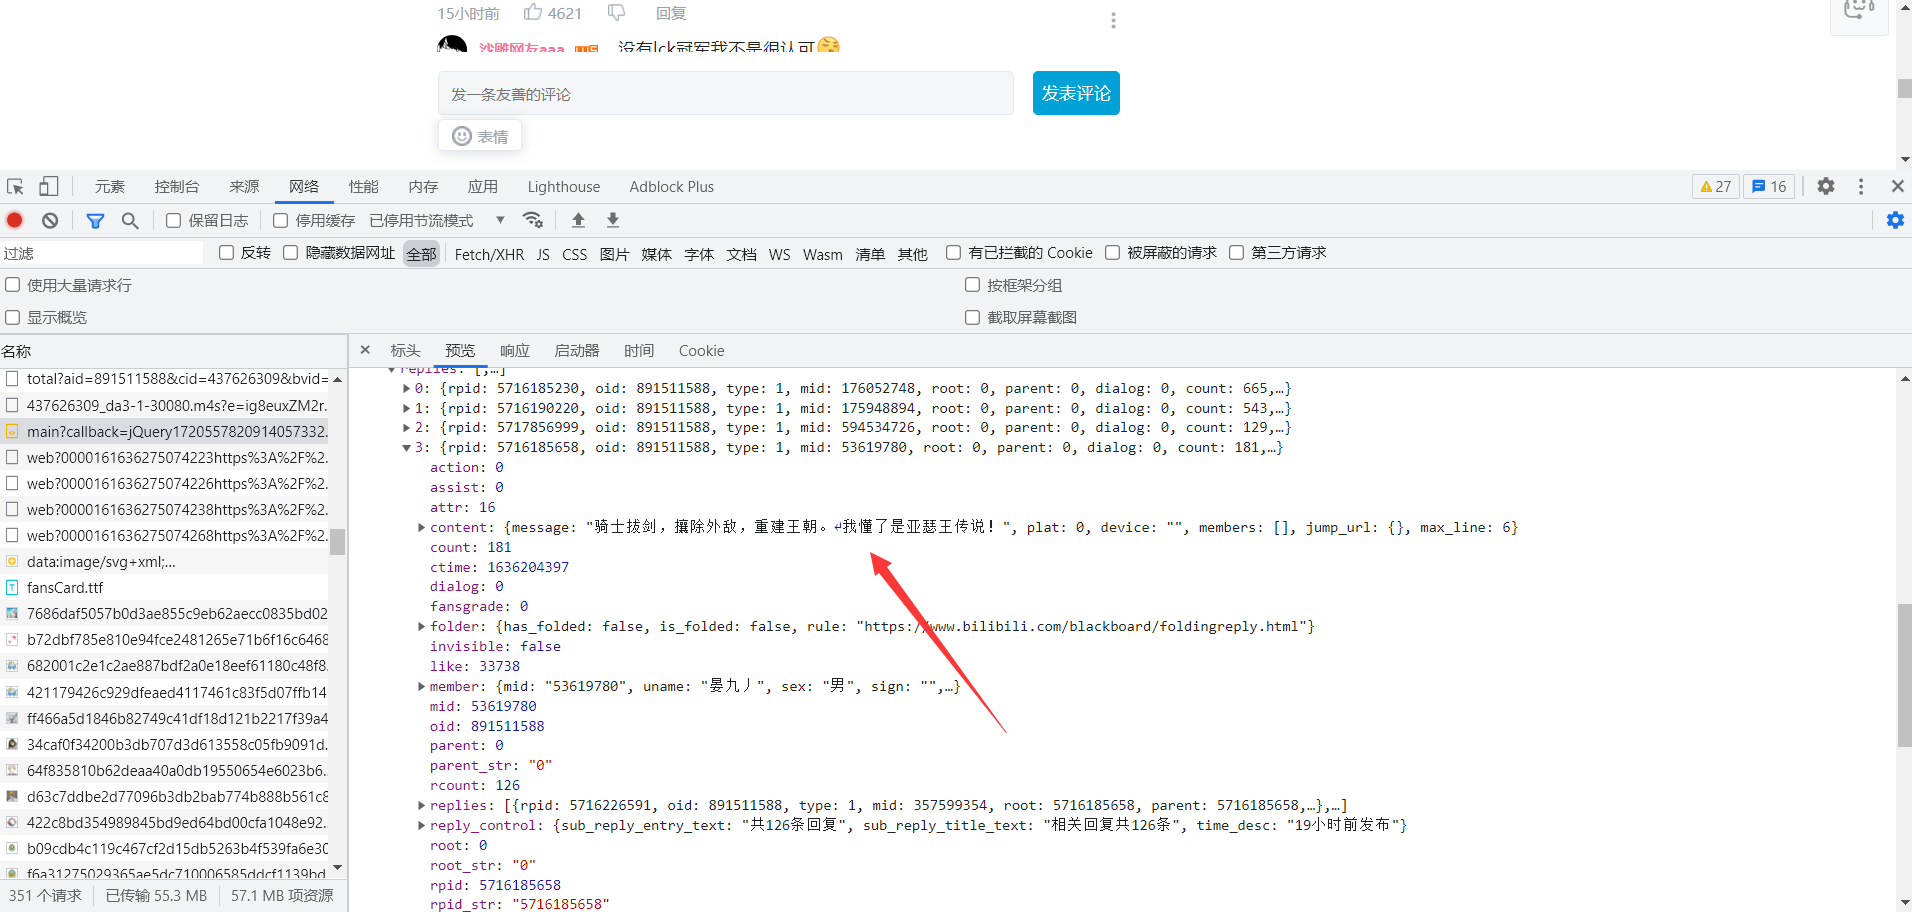
Task: Enable 保留日志 checkbox
Action: (x=174, y=220)
